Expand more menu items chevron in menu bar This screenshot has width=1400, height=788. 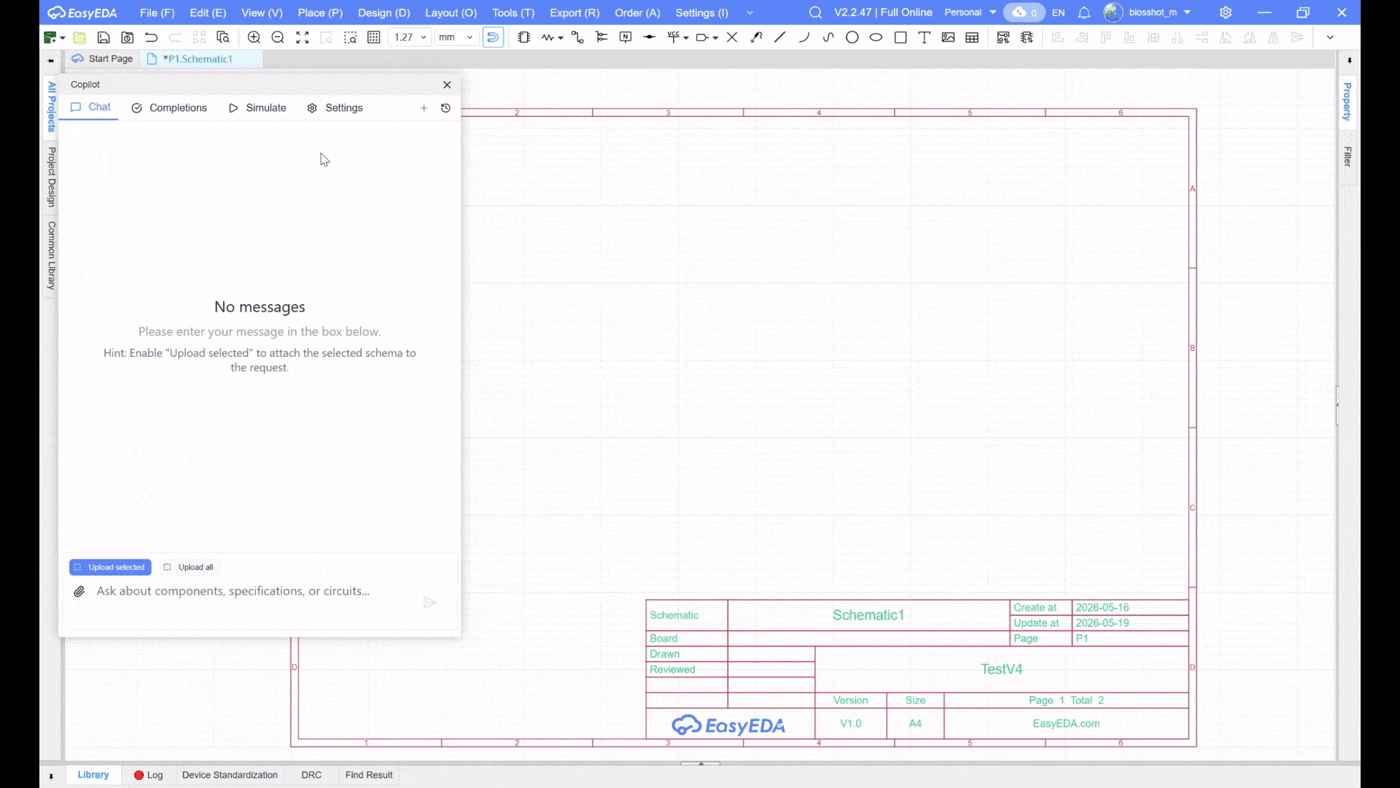click(750, 13)
